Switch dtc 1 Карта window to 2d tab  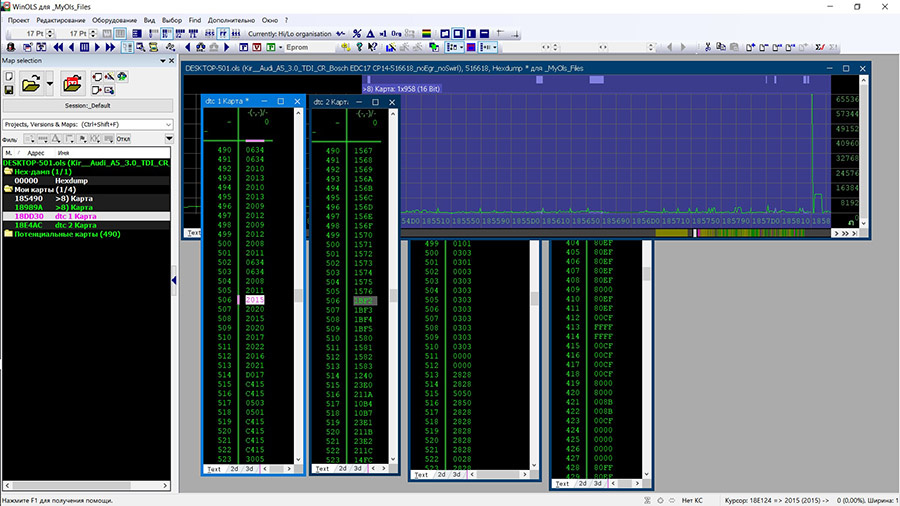[234, 469]
